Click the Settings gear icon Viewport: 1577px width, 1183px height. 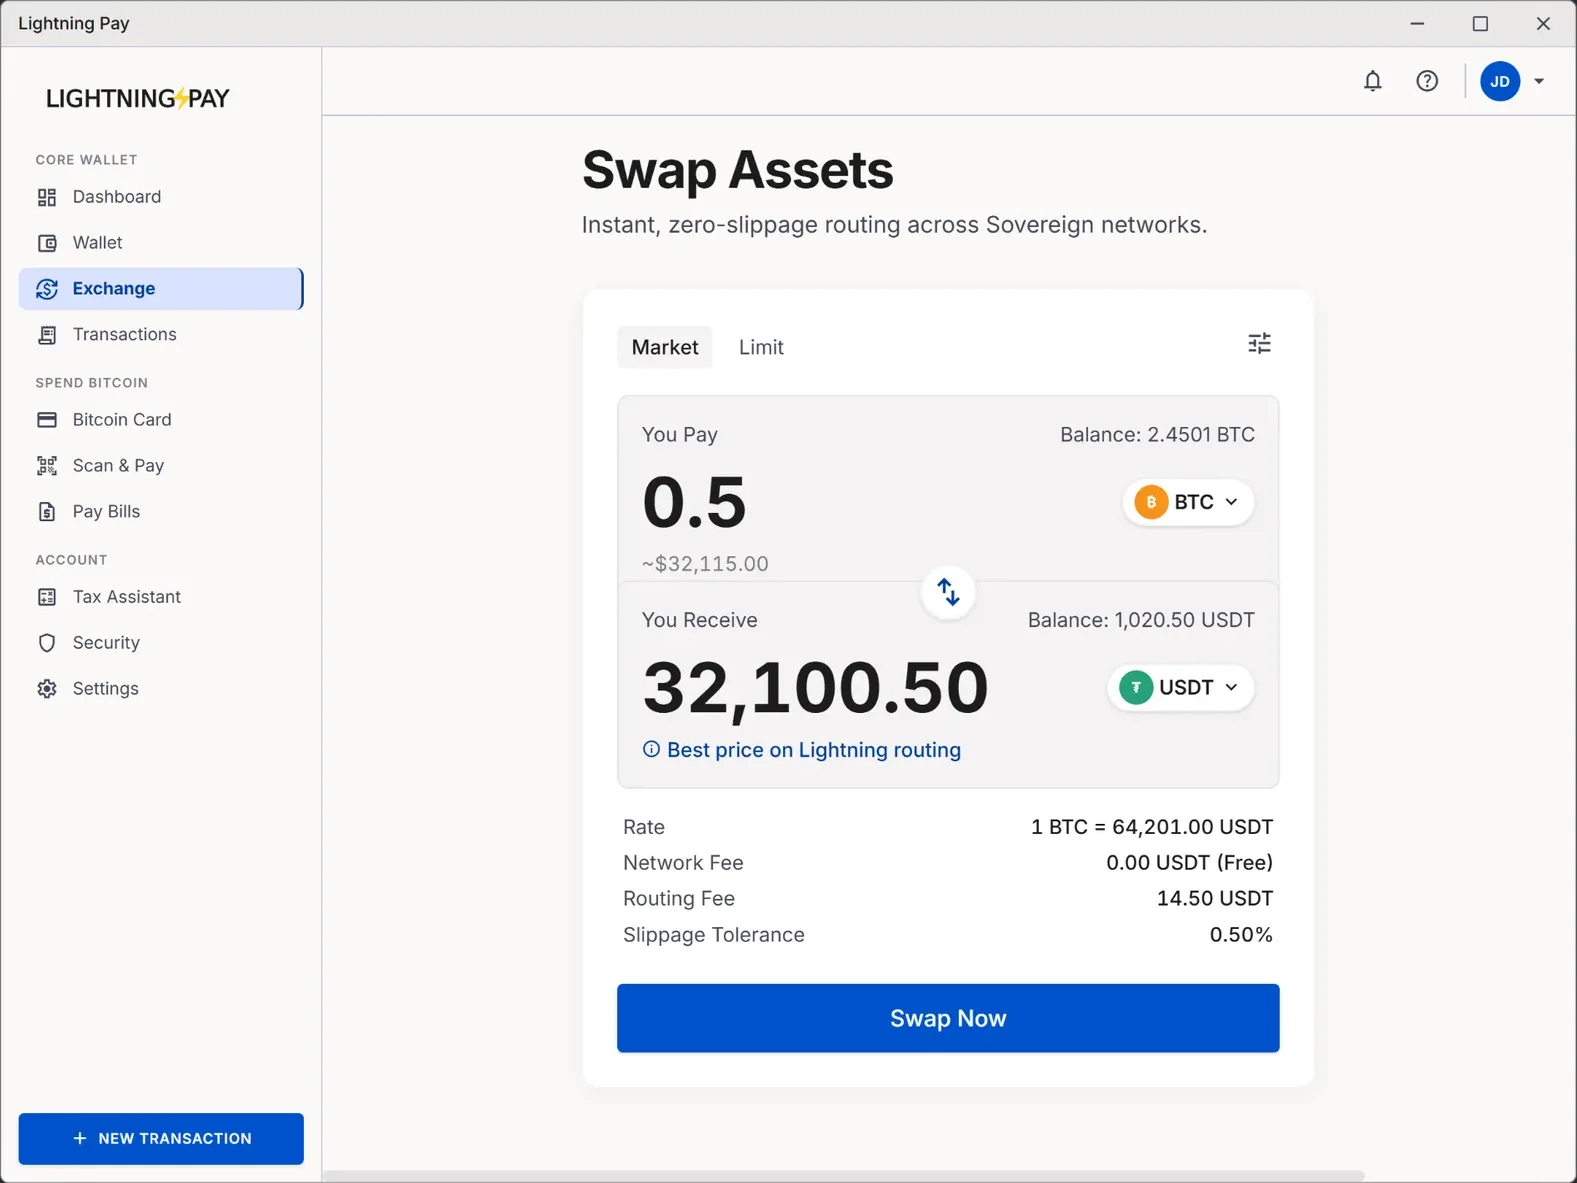tap(47, 689)
